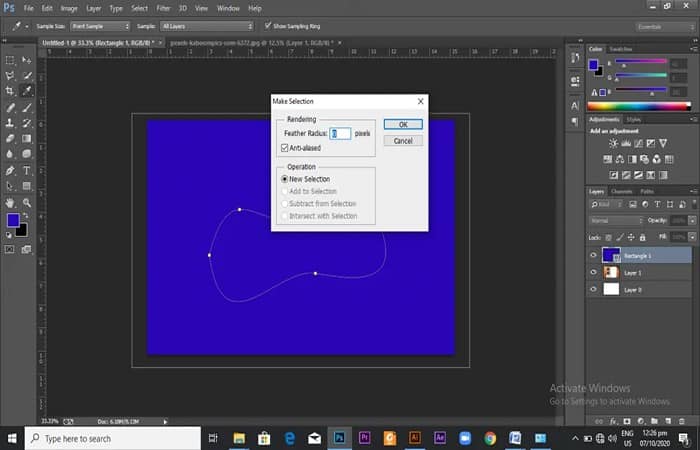Open the Layer menu

pos(93,8)
